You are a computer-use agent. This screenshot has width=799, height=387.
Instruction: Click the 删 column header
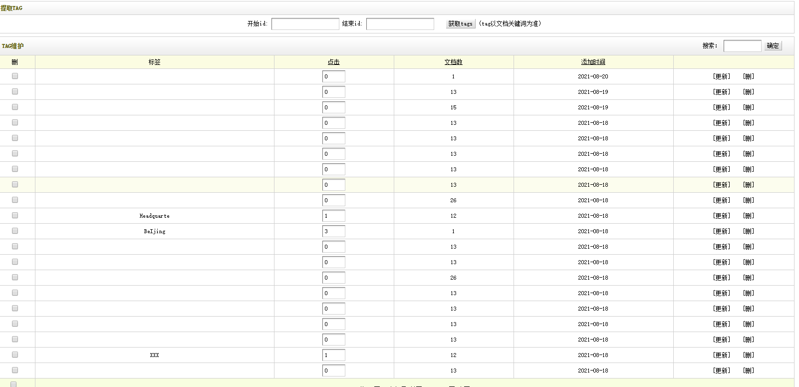tap(15, 62)
